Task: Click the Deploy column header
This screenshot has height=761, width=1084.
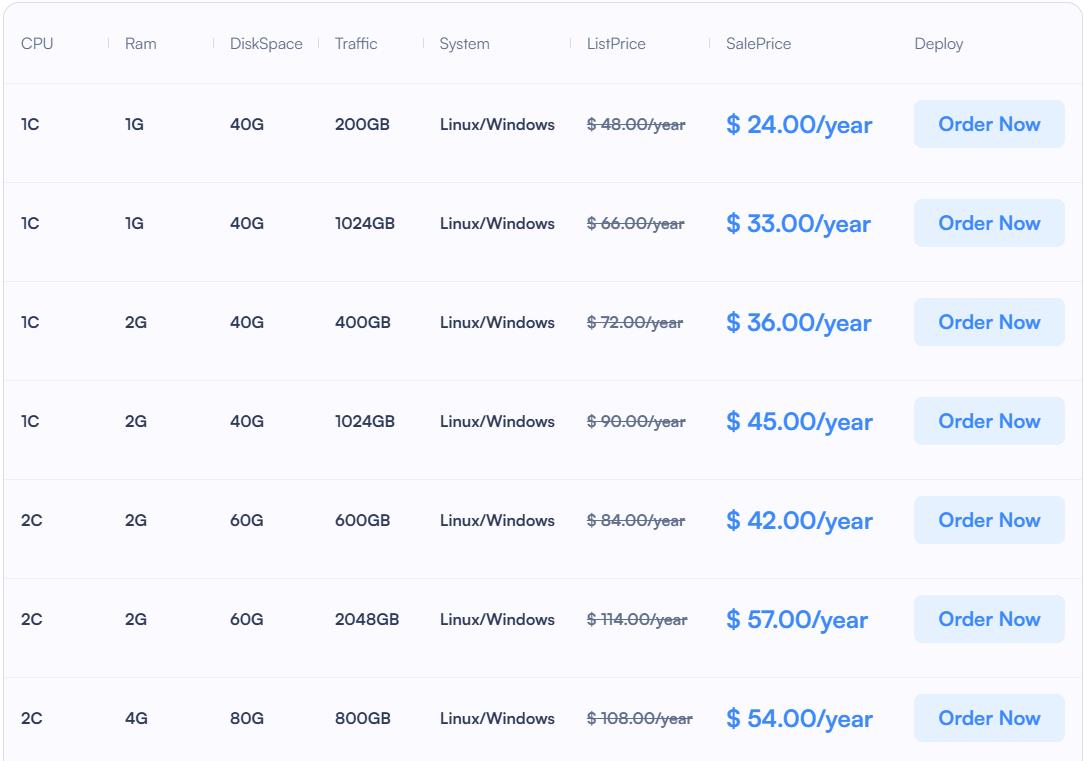Action: (939, 44)
